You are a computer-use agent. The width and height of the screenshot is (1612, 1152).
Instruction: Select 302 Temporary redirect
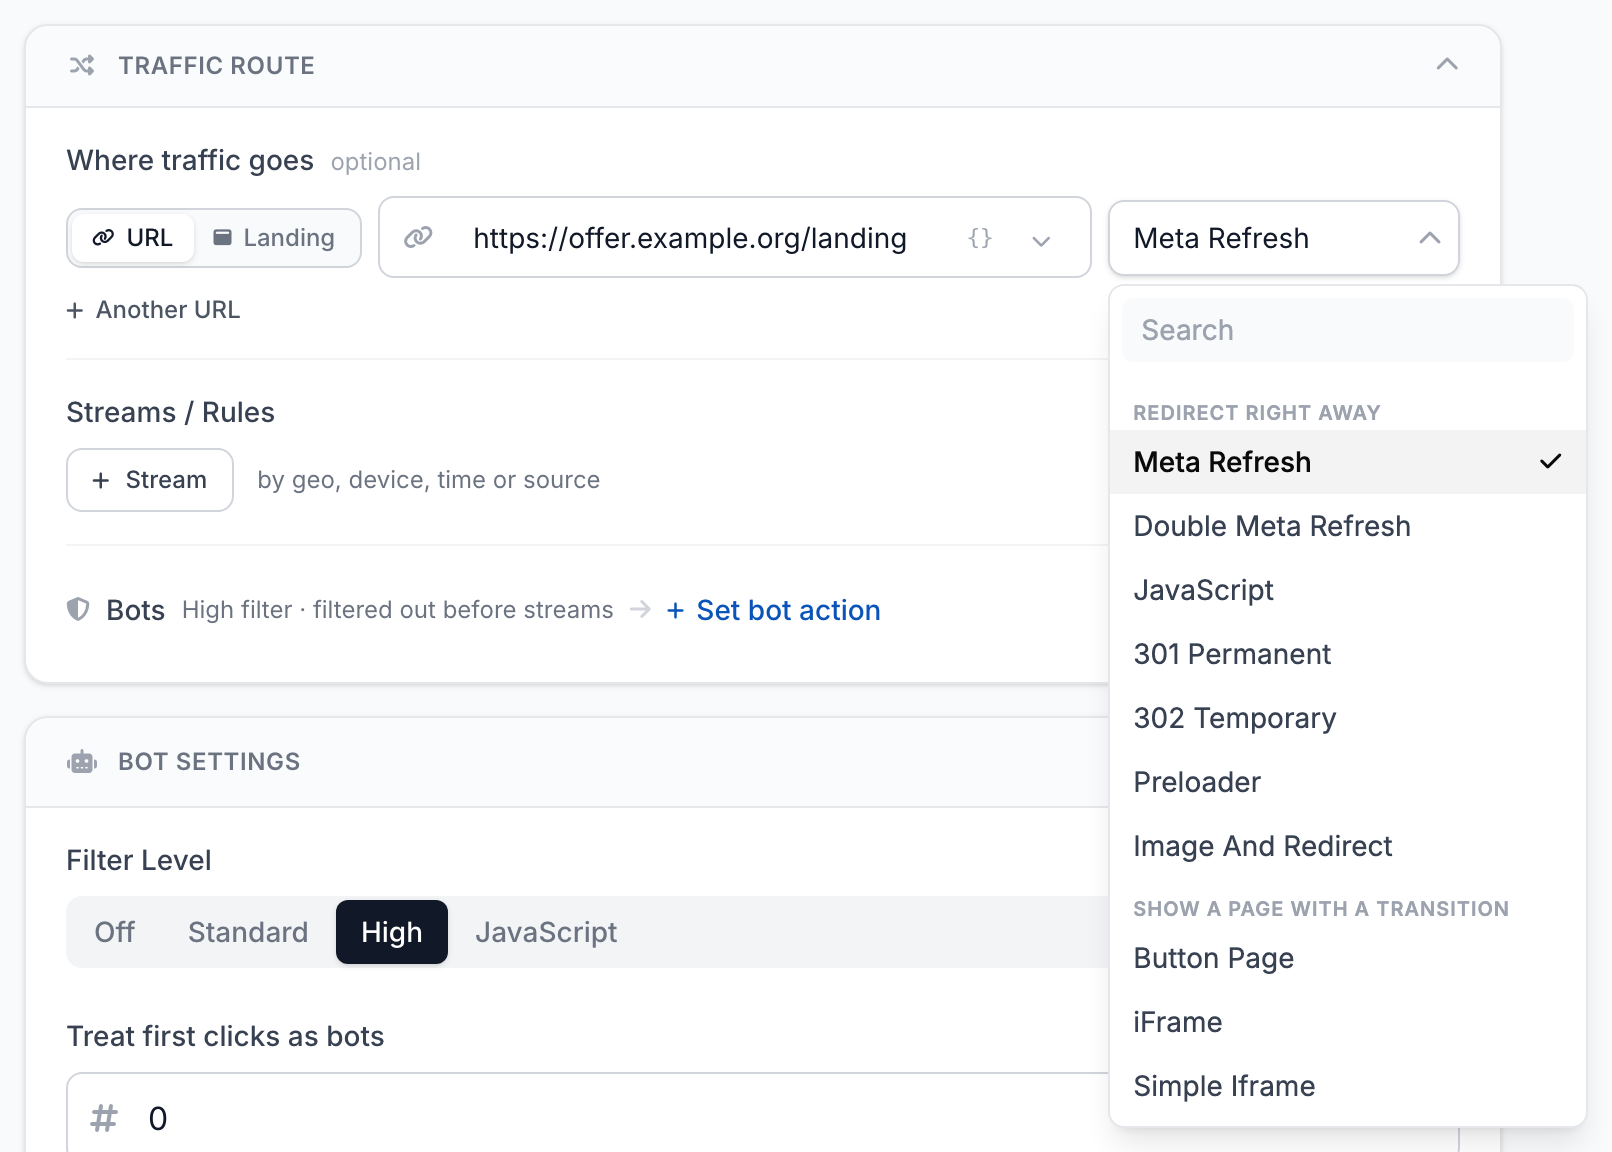pyautogui.click(x=1348, y=718)
